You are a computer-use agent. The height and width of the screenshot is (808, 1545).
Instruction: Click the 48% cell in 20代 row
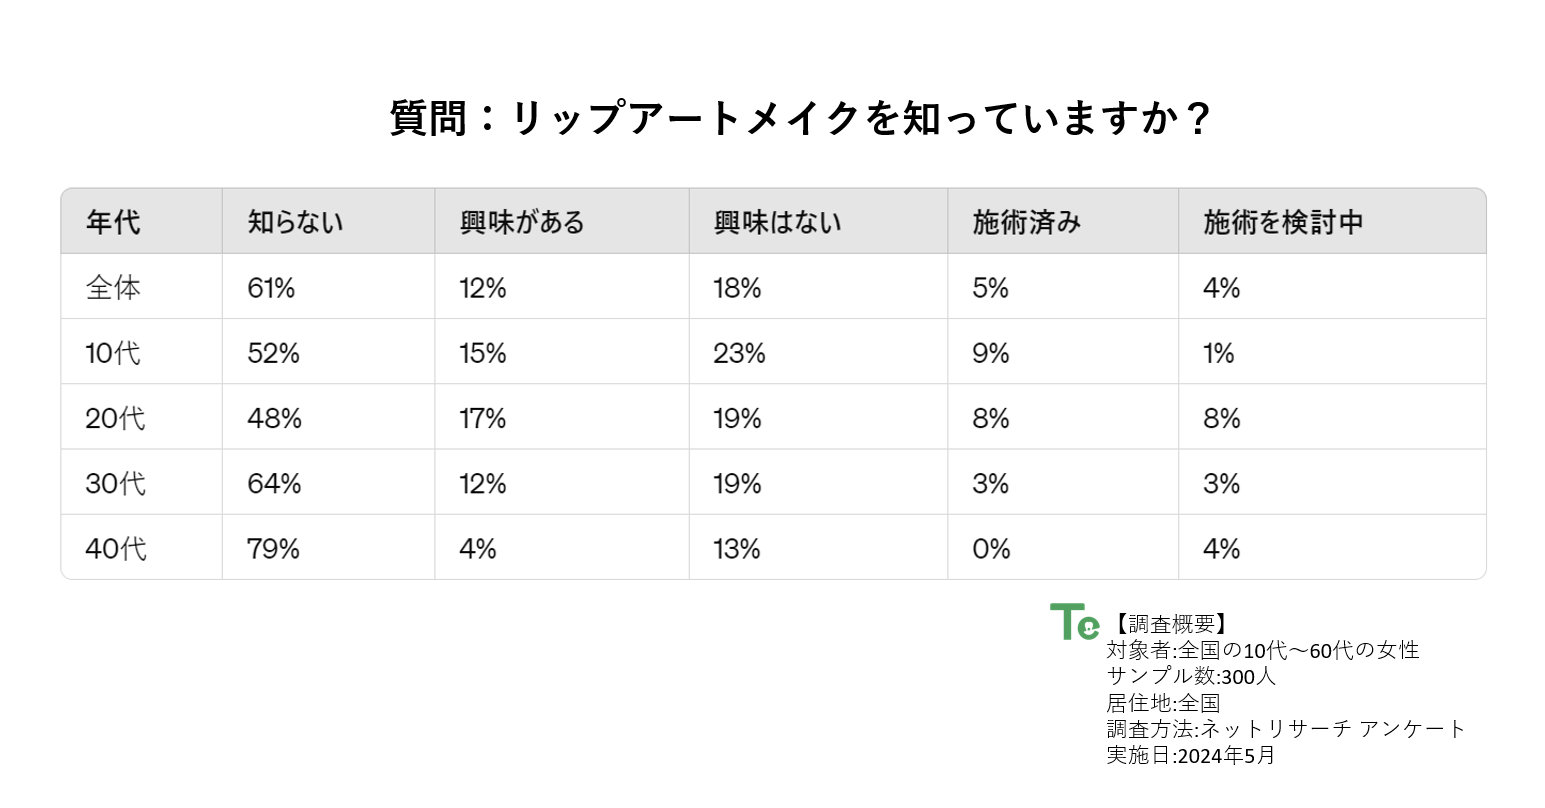click(274, 418)
